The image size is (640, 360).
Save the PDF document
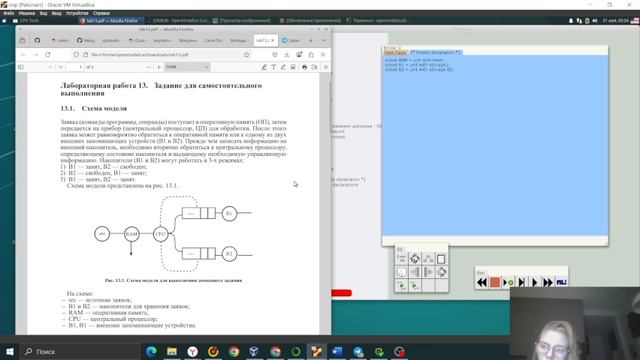314,67
